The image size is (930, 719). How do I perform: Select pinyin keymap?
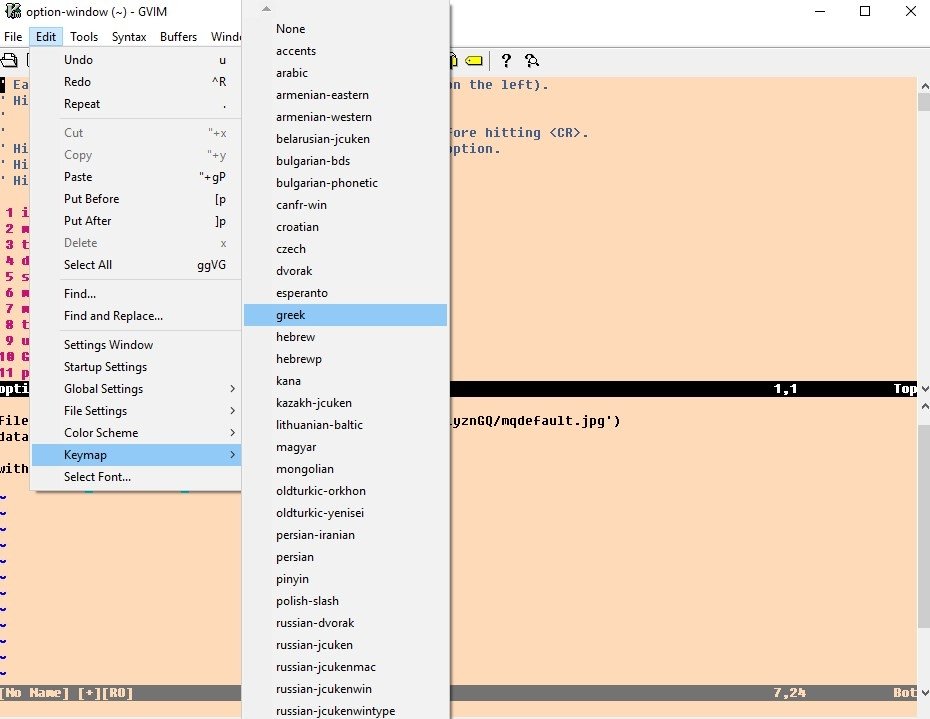[x=345, y=579]
